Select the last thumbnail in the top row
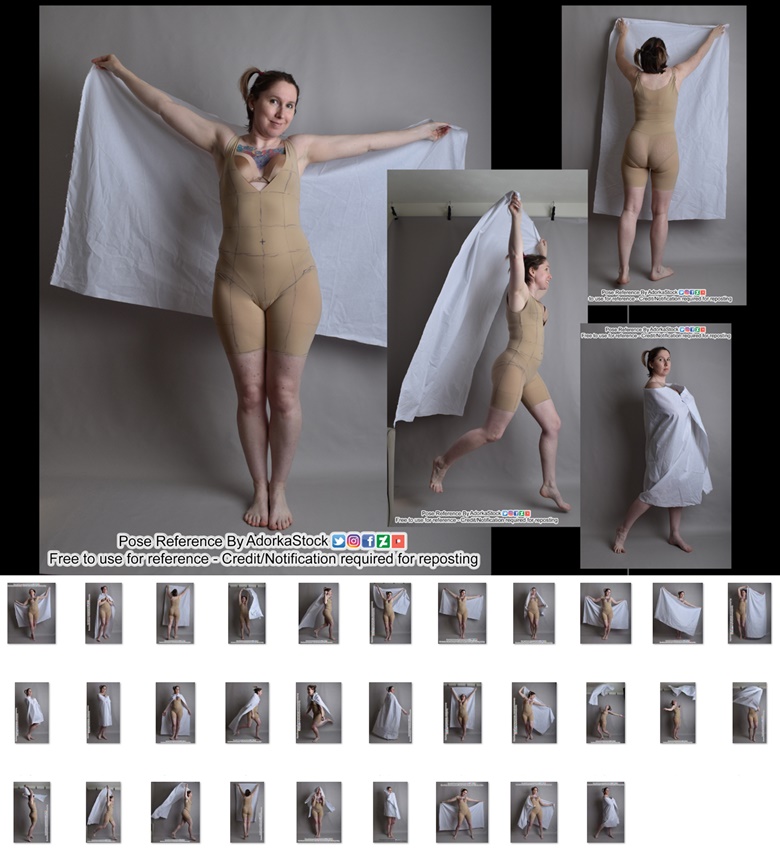780x863 pixels. point(749,613)
